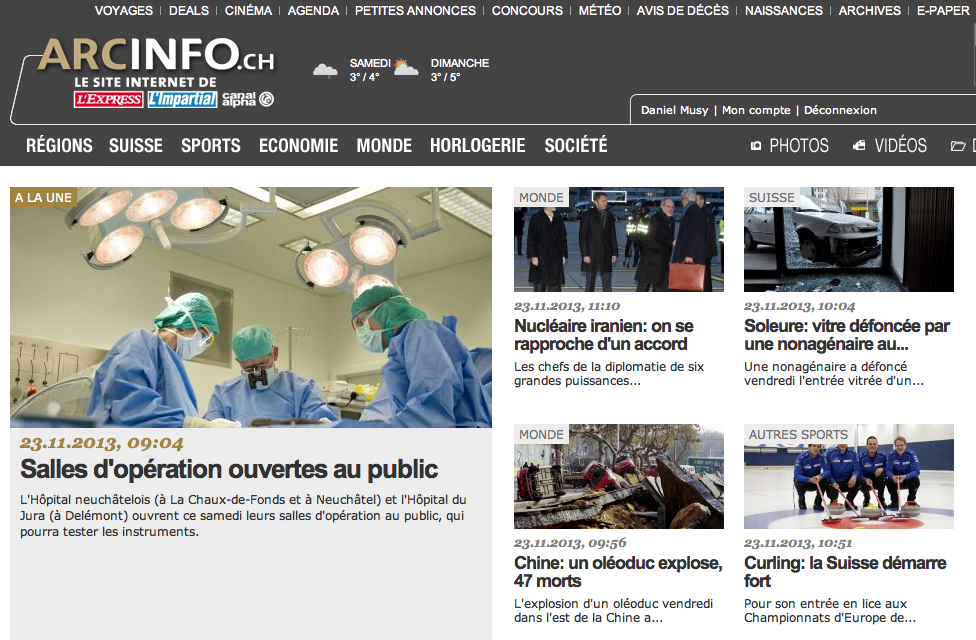Click the camera icon beside Photos
The width and height of the screenshot is (976, 640).
756,146
